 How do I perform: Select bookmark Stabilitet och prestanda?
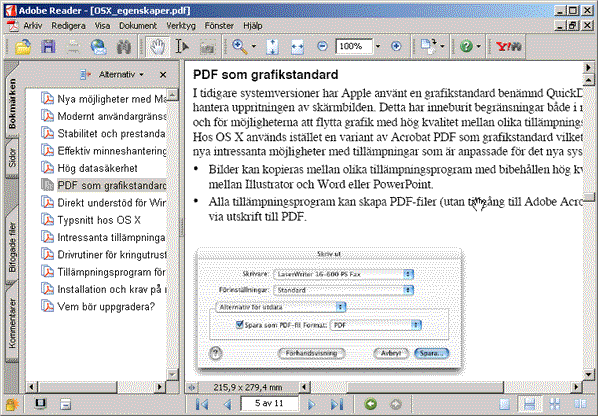pyautogui.click(x=104, y=133)
